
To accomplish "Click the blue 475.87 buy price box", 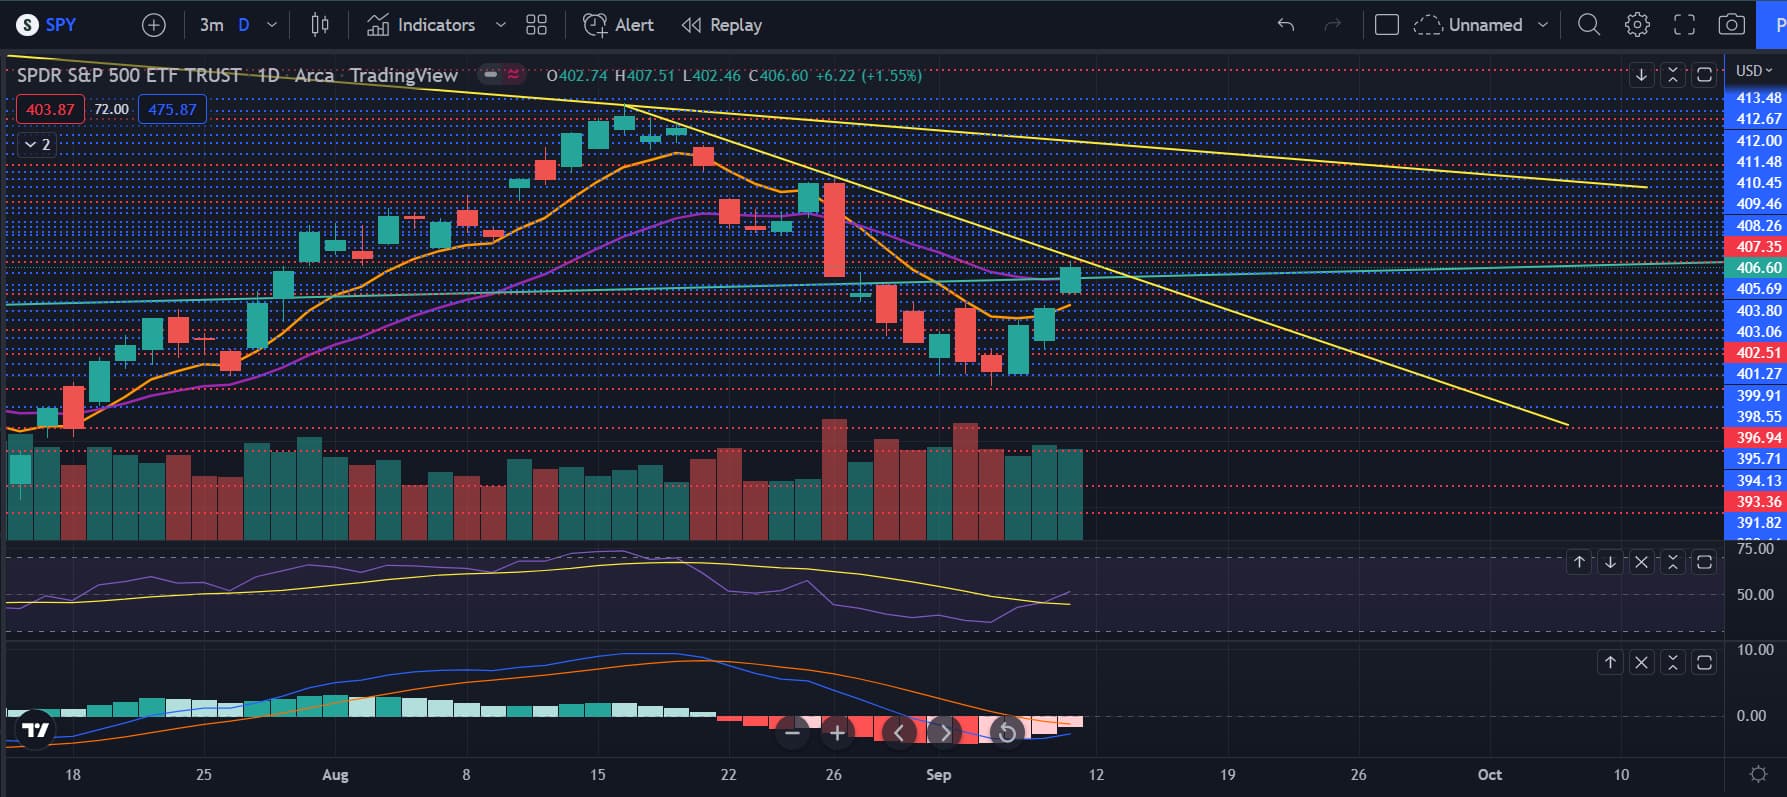I will click(173, 109).
